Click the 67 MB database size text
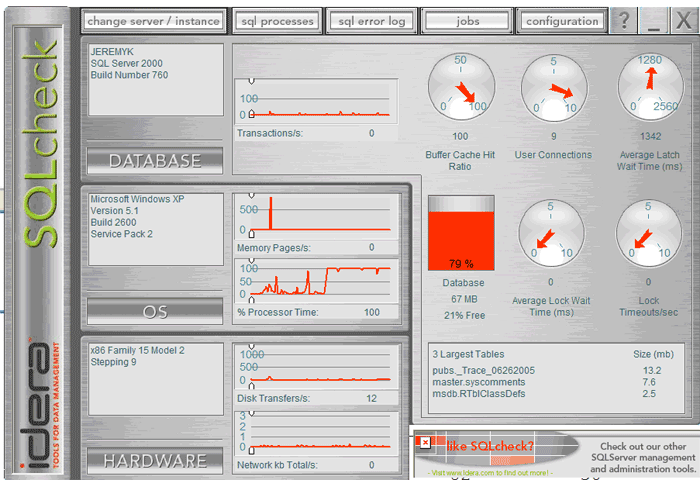This screenshot has height=480, width=700. pyautogui.click(x=464, y=299)
